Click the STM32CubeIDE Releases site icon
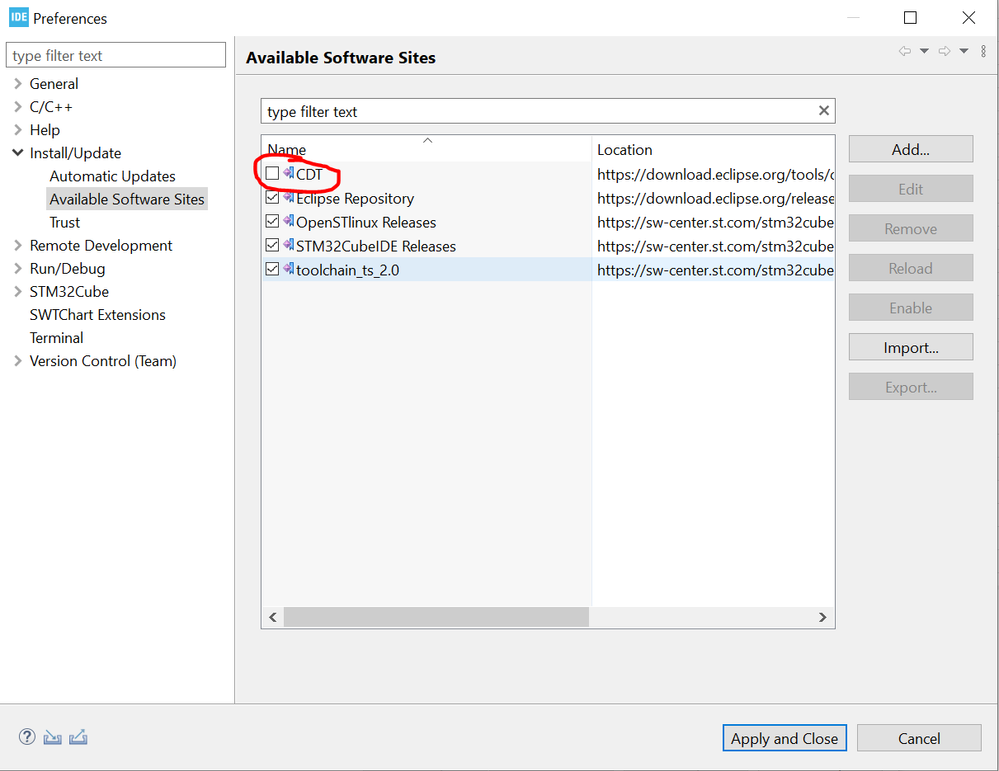Screen dimensions: 999x771 (289, 245)
